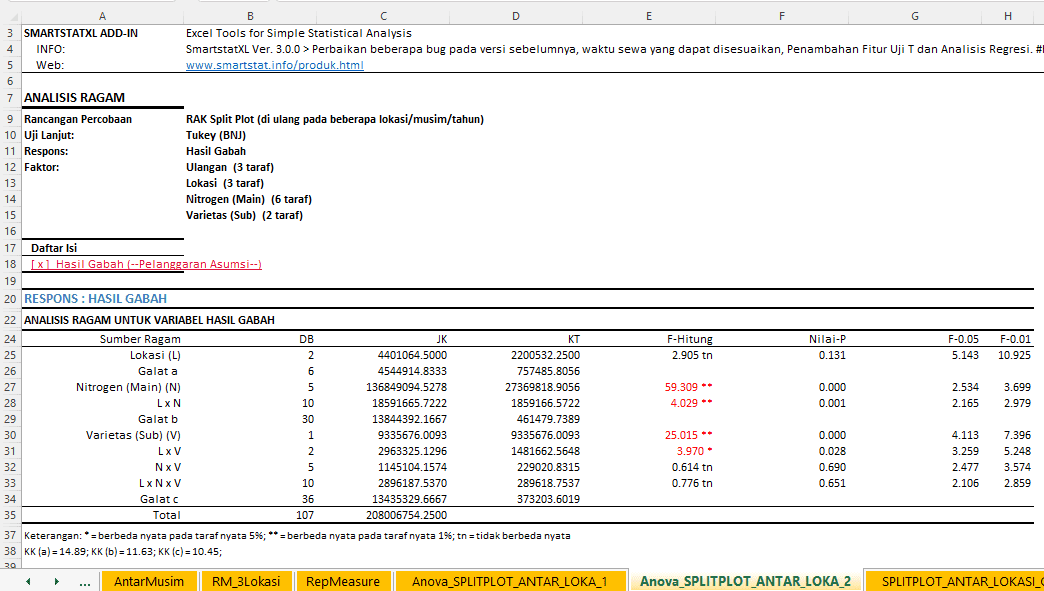The height and width of the screenshot is (591, 1044).
Task: Open the "..." sheet list control
Action: tap(85, 581)
